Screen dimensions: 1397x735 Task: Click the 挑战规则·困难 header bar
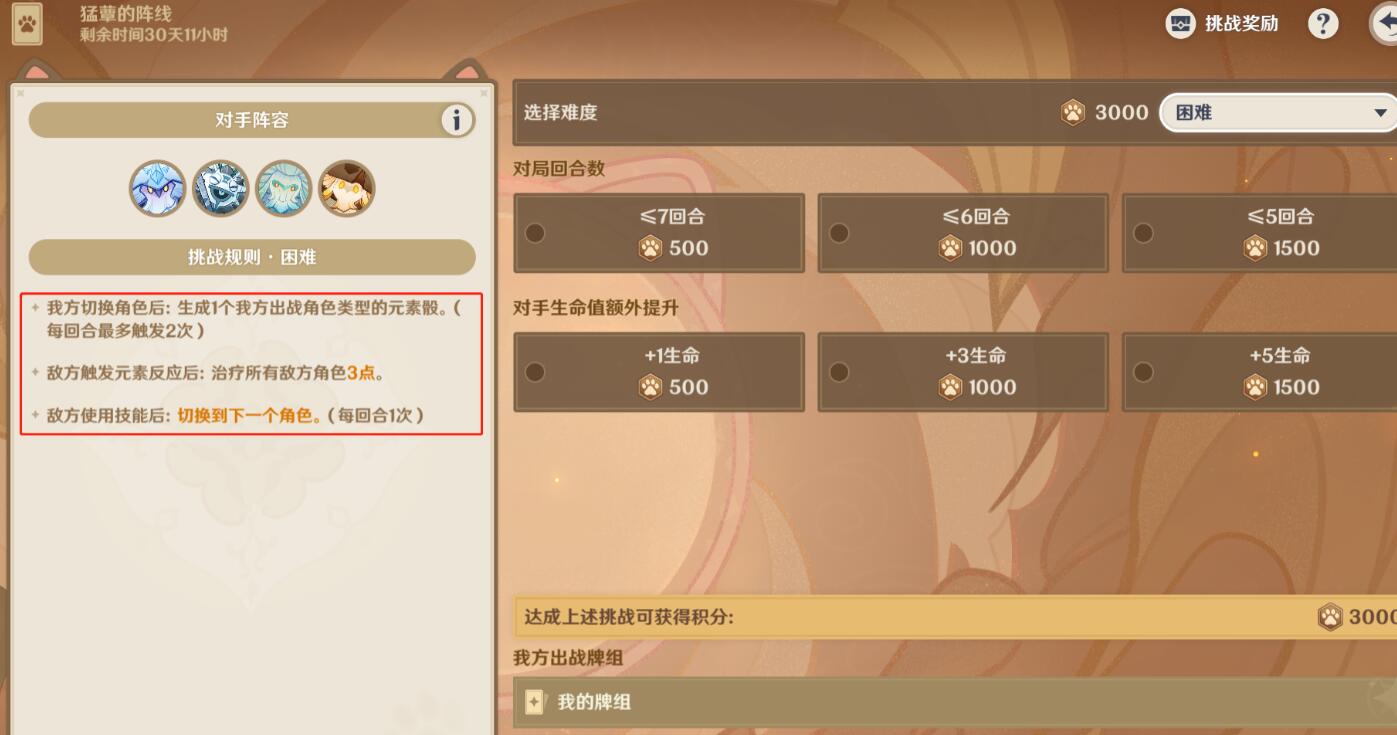click(x=252, y=257)
